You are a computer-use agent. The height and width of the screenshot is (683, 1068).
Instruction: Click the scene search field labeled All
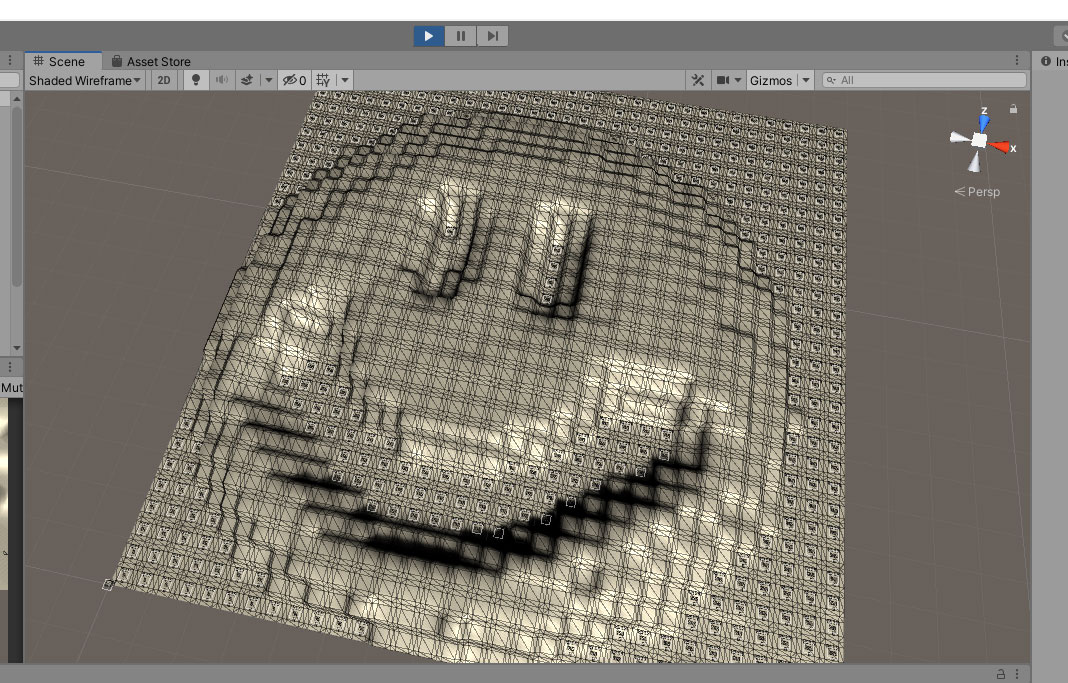click(x=924, y=80)
